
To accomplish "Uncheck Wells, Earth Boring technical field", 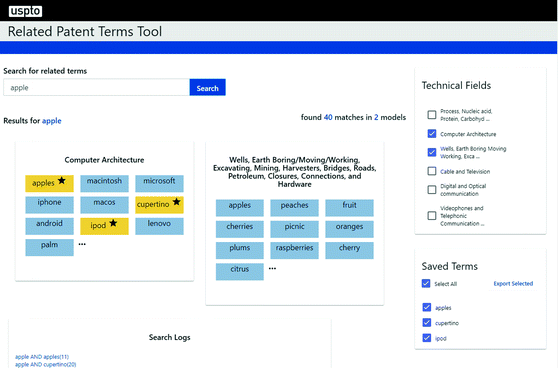I will click(x=432, y=152).
